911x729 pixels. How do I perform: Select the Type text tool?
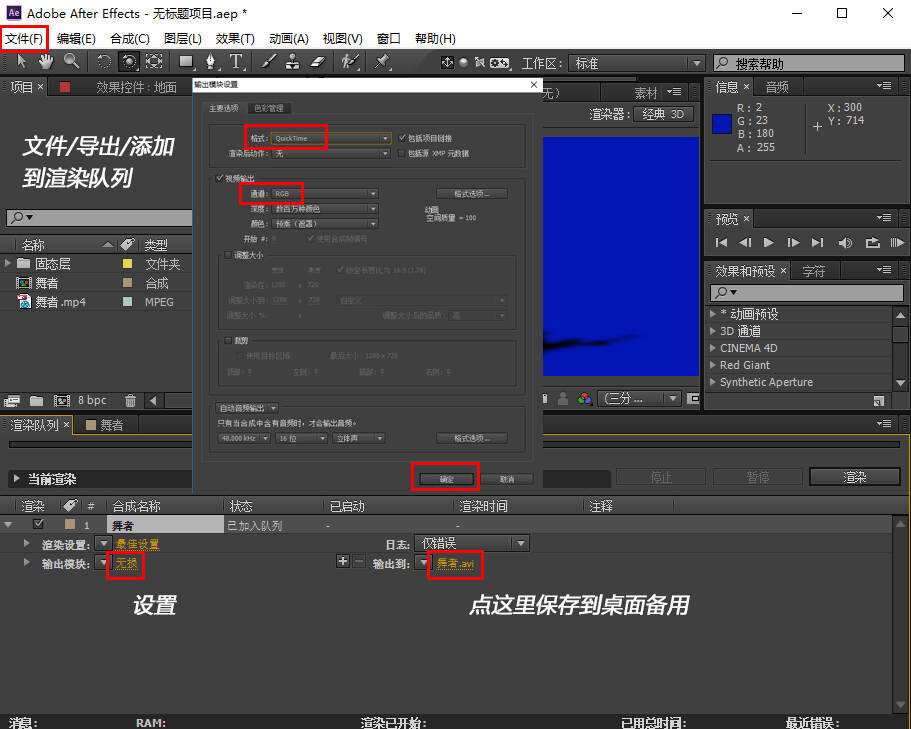coord(236,62)
